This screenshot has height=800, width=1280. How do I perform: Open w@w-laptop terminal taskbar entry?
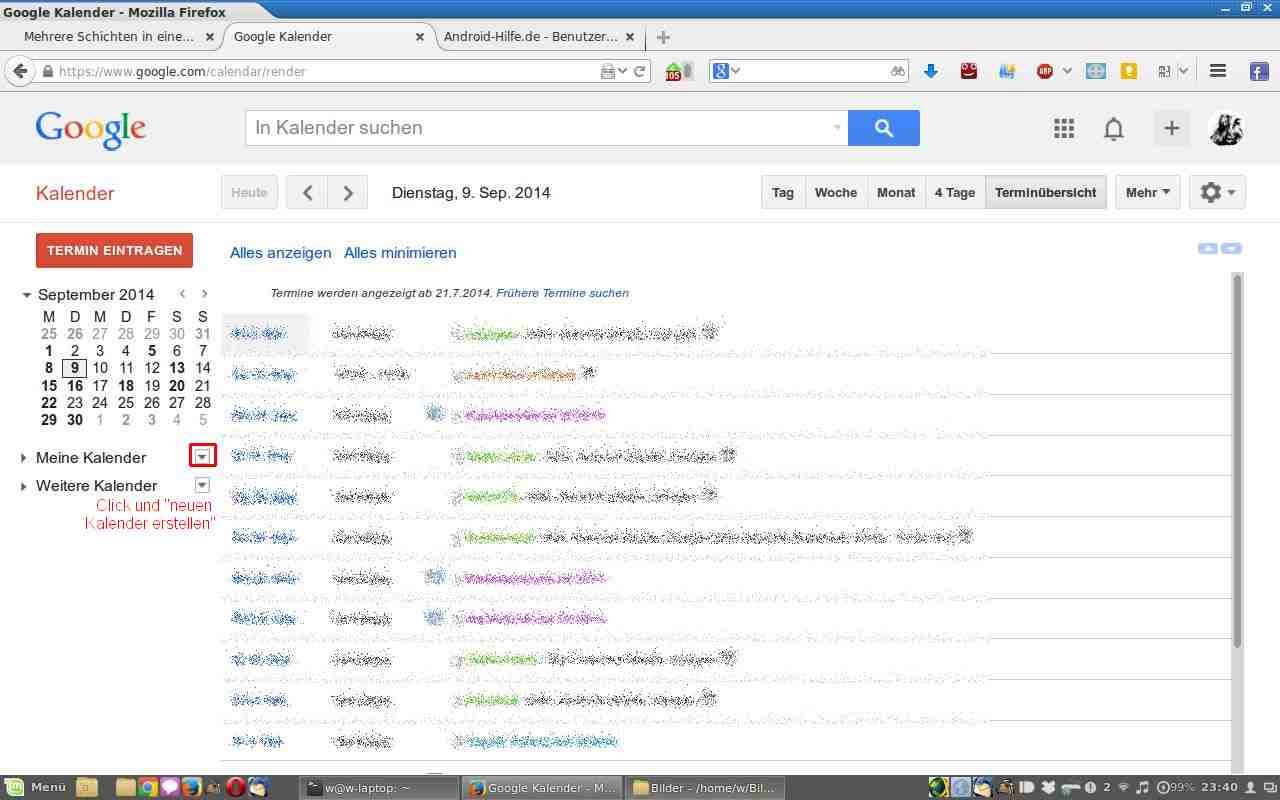click(379, 787)
